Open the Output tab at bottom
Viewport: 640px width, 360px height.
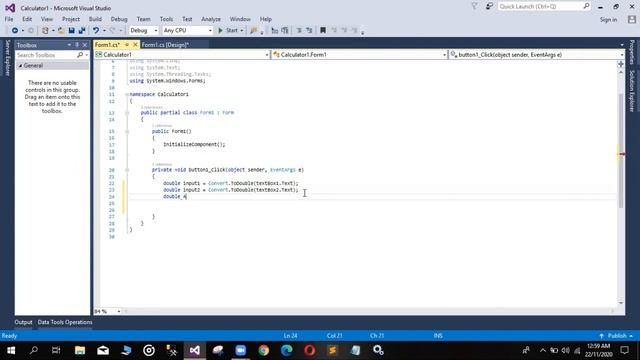(23, 322)
